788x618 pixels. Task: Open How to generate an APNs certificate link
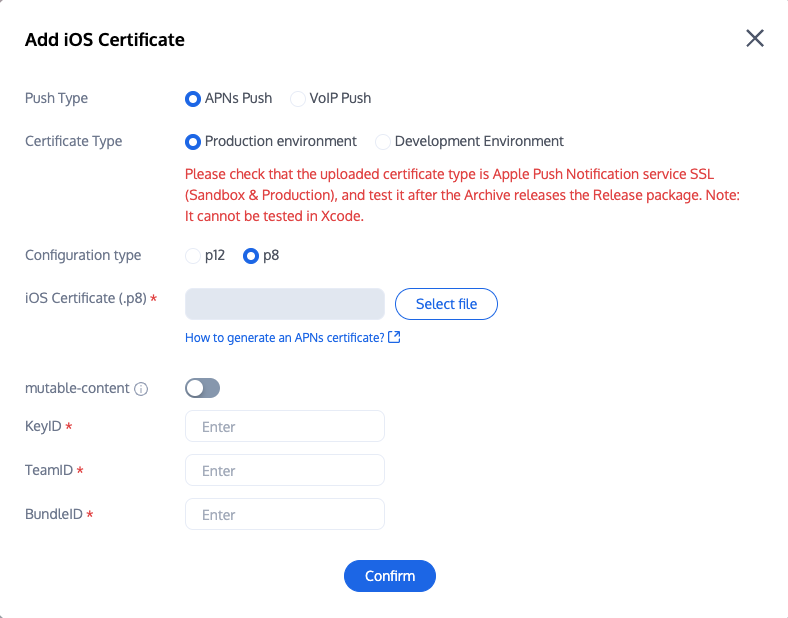[x=285, y=338]
